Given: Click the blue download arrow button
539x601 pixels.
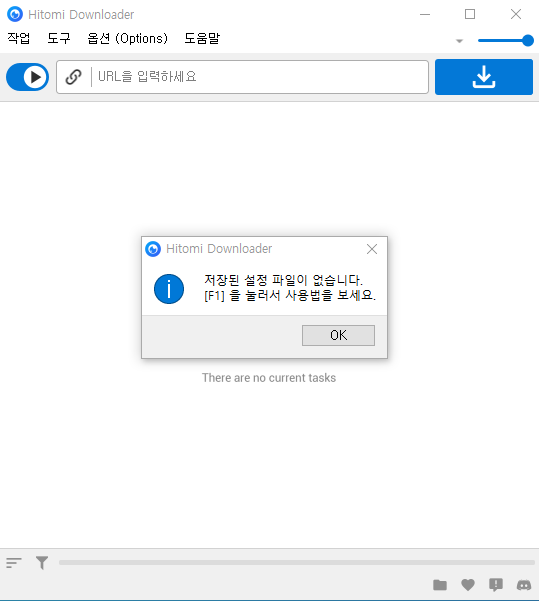Looking at the screenshot, I should point(484,77).
